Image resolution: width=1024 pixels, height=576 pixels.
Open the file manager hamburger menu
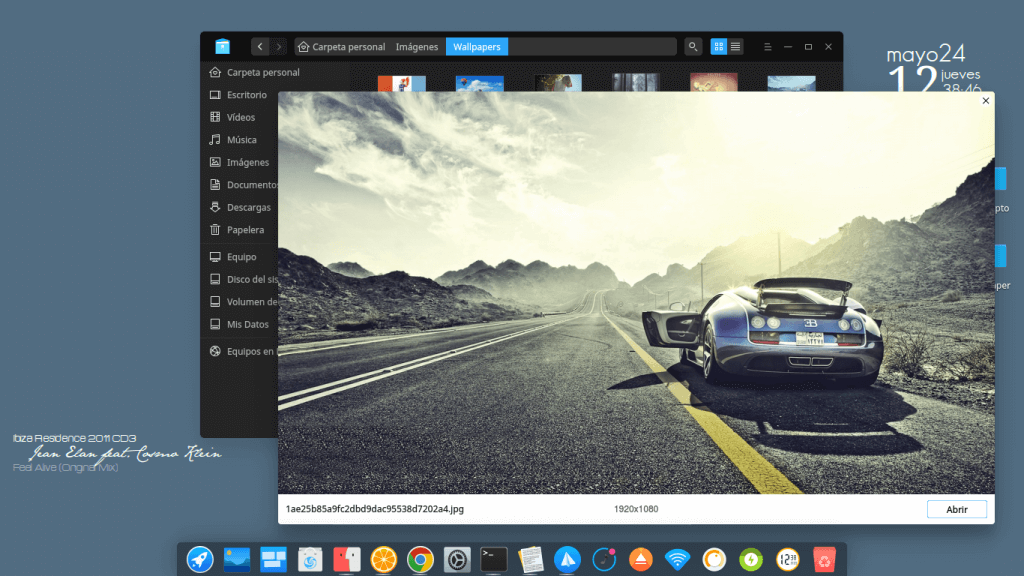[766, 46]
